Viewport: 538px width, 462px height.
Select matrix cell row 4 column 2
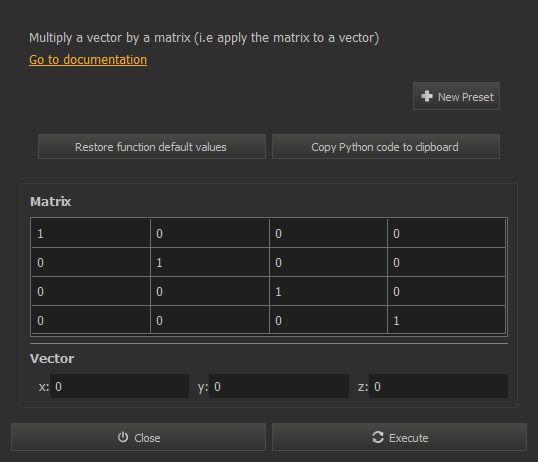click(x=210, y=320)
